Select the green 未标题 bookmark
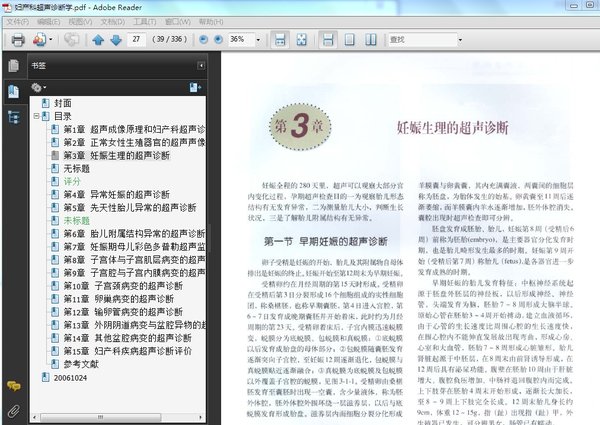 click(x=77, y=220)
